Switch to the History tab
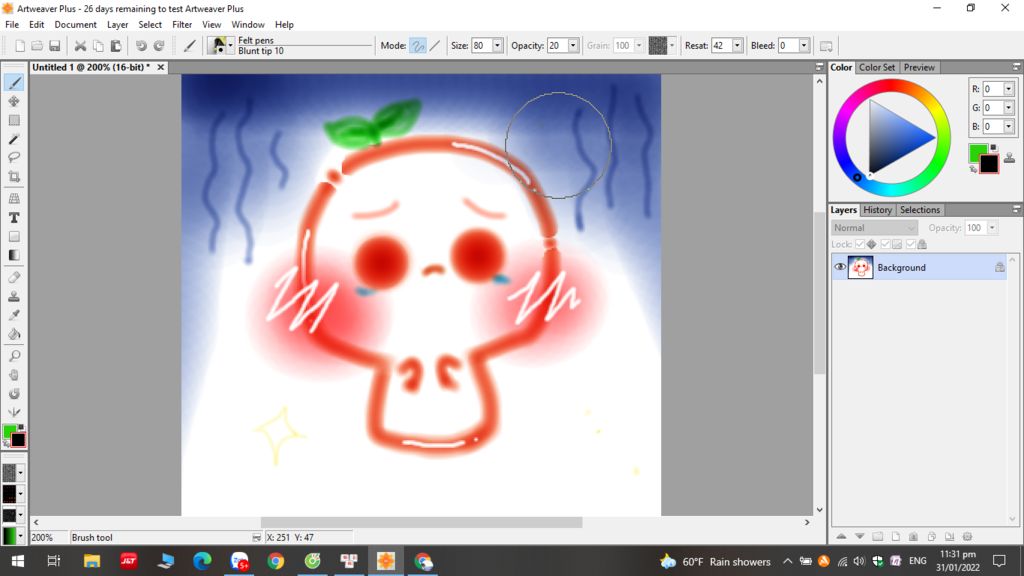This screenshot has height=576, width=1024. [x=877, y=210]
